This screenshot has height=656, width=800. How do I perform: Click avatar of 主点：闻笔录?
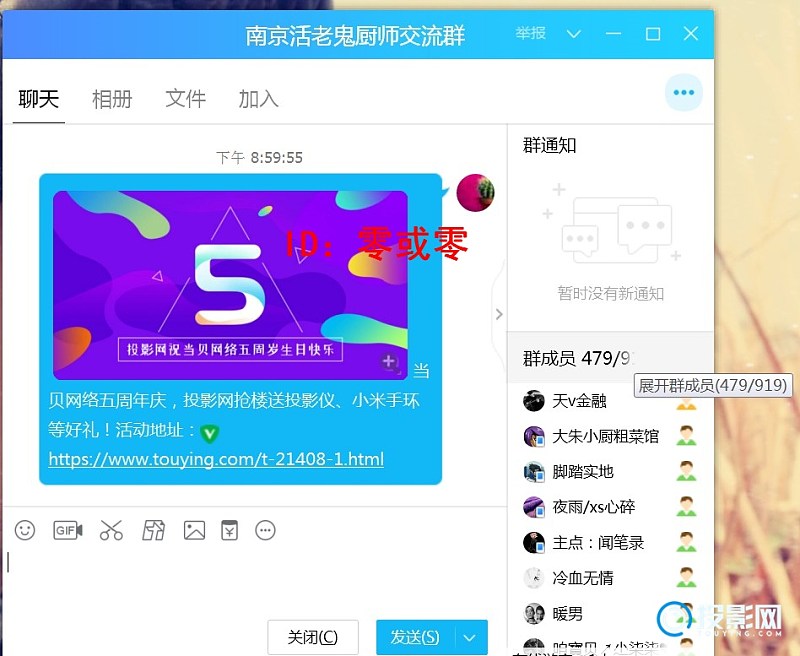point(534,543)
